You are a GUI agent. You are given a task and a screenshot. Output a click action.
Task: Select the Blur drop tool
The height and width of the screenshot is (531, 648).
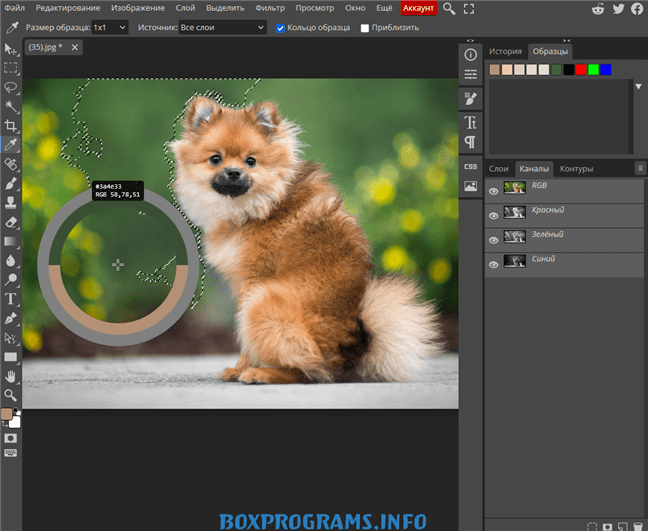pyautogui.click(x=10, y=260)
